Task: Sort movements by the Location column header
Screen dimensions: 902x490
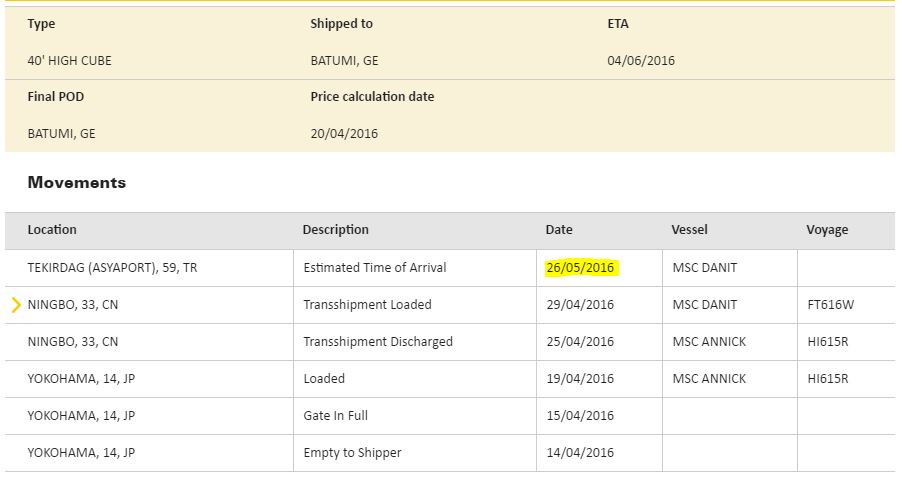Action: (52, 230)
